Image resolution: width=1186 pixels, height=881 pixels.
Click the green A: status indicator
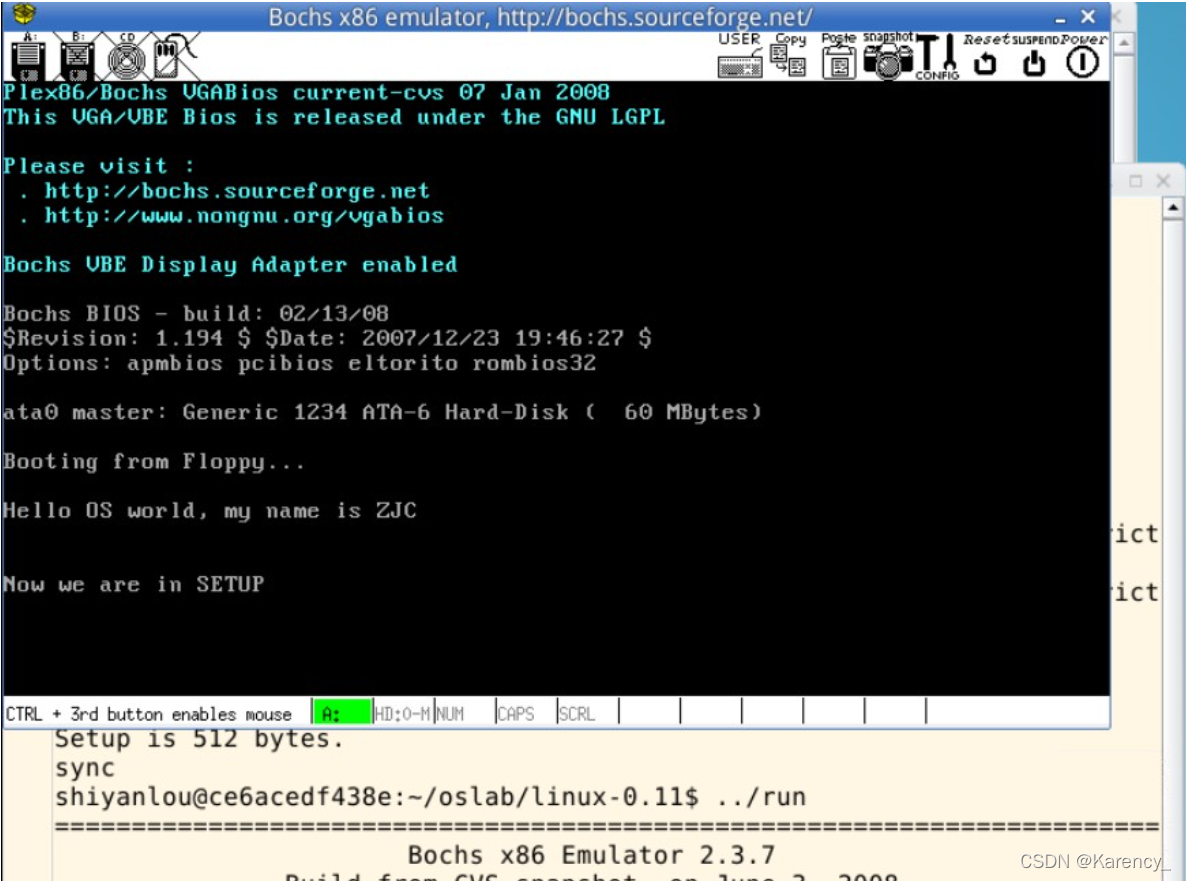(x=342, y=713)
